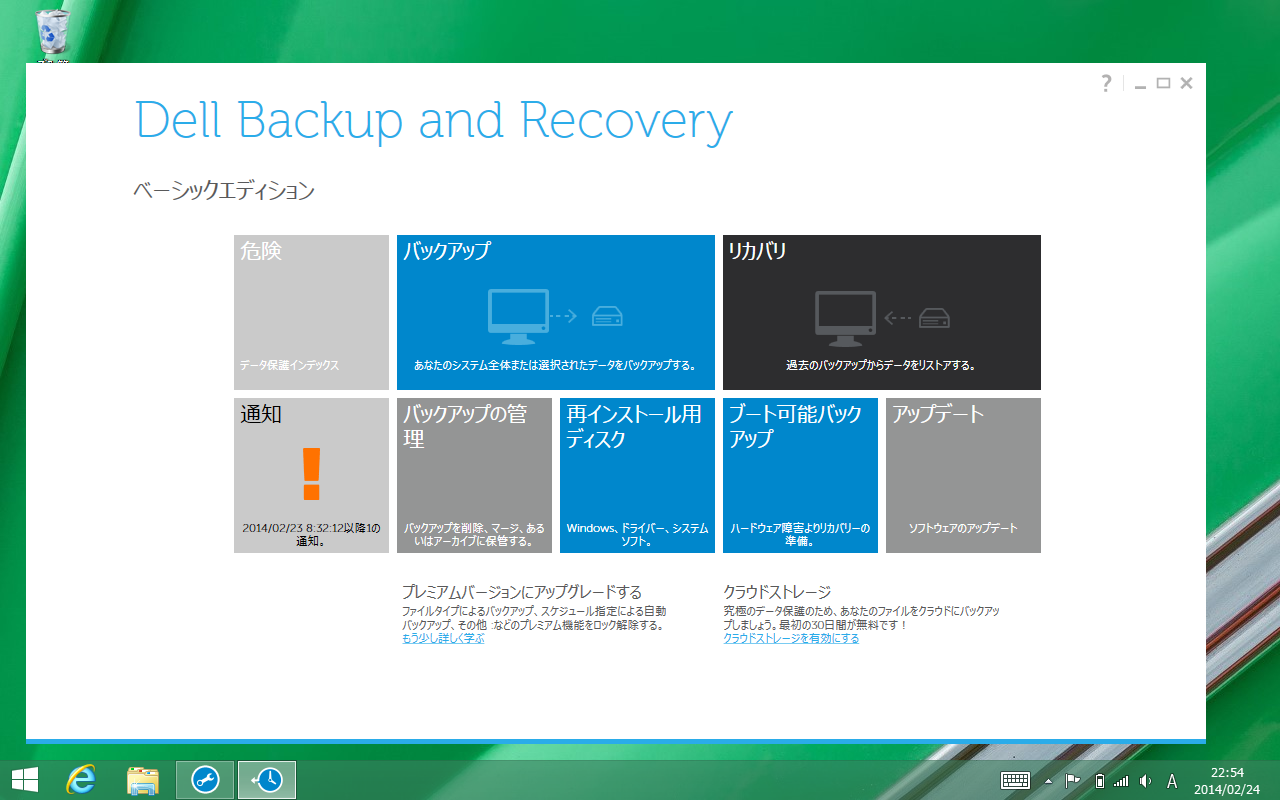Click the computer-to-drive icon in backup tile
Screen dimensions: 1280x800
tap(556, 316)
